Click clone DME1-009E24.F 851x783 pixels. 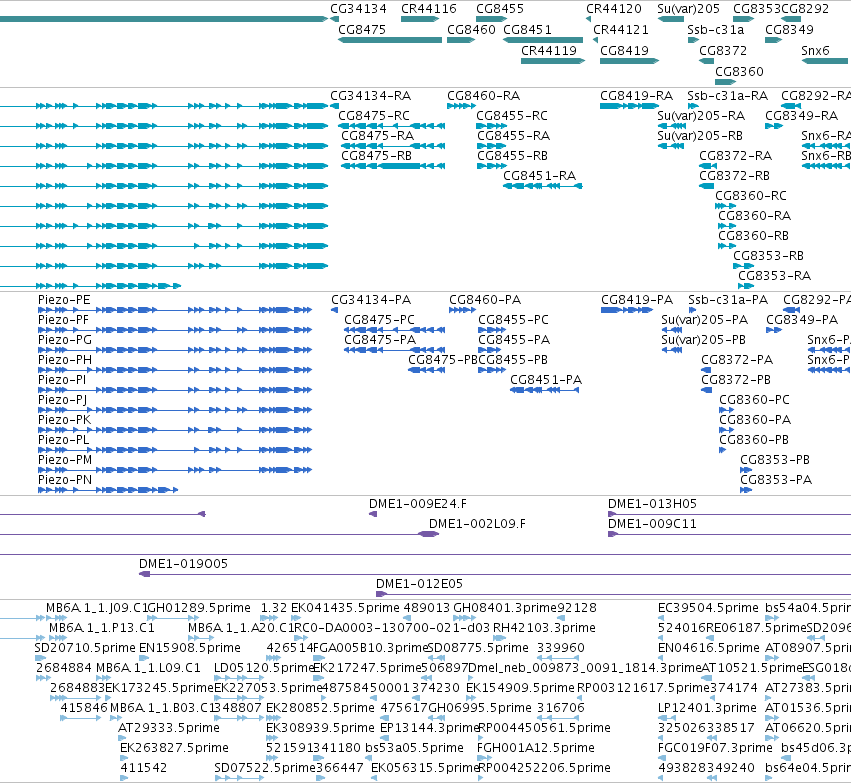pyautogui.click(x=418, y=504)
